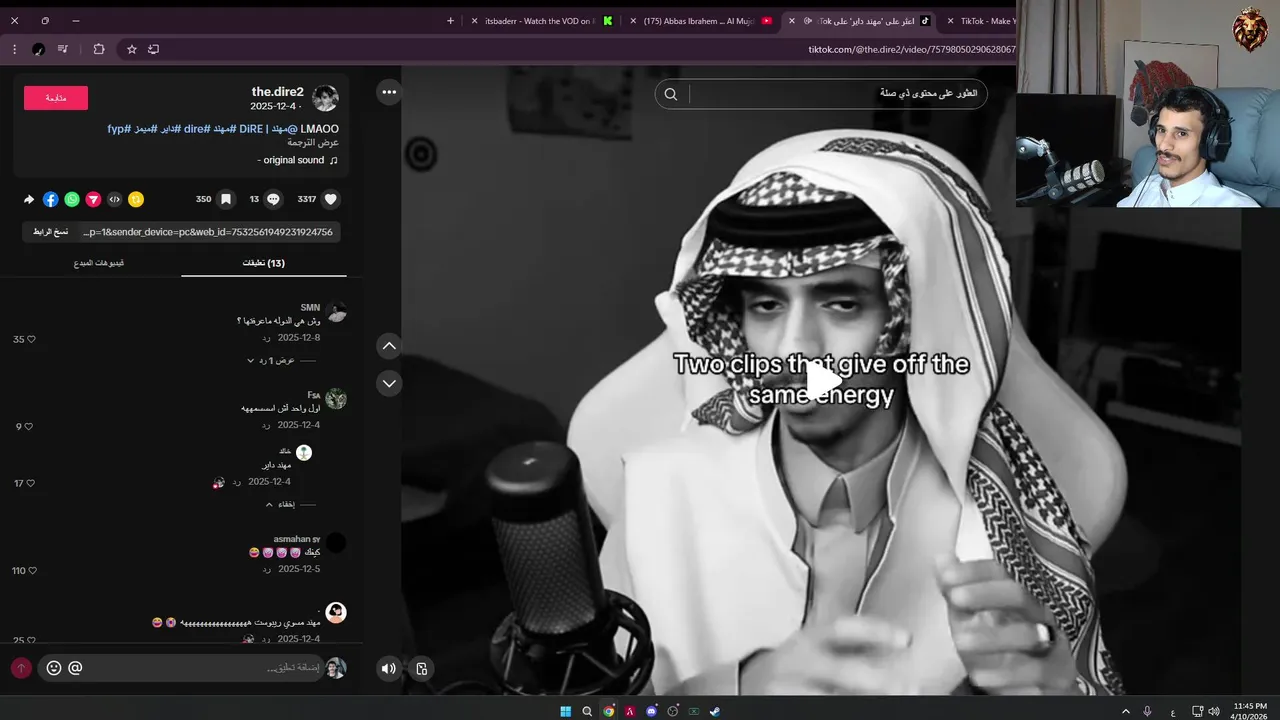Viewport: 1280px width, 720px height.
Task: Open the username the.dire2 link
Action: point(277,92)
